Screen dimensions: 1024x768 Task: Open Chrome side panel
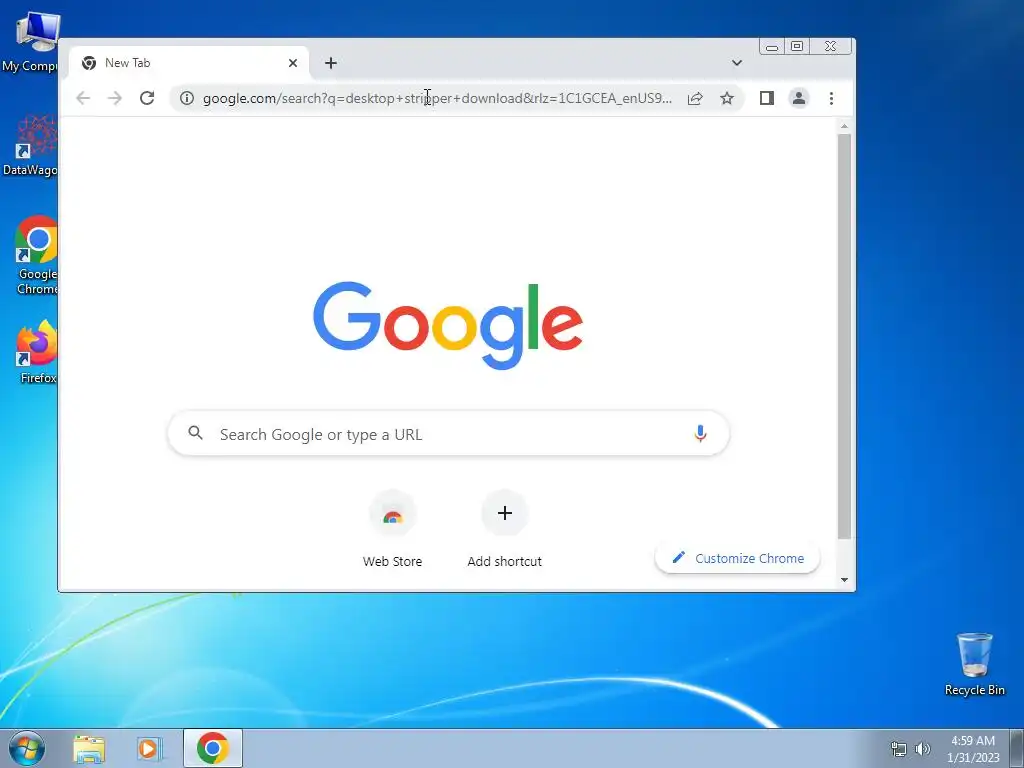(x=767, y=98)
